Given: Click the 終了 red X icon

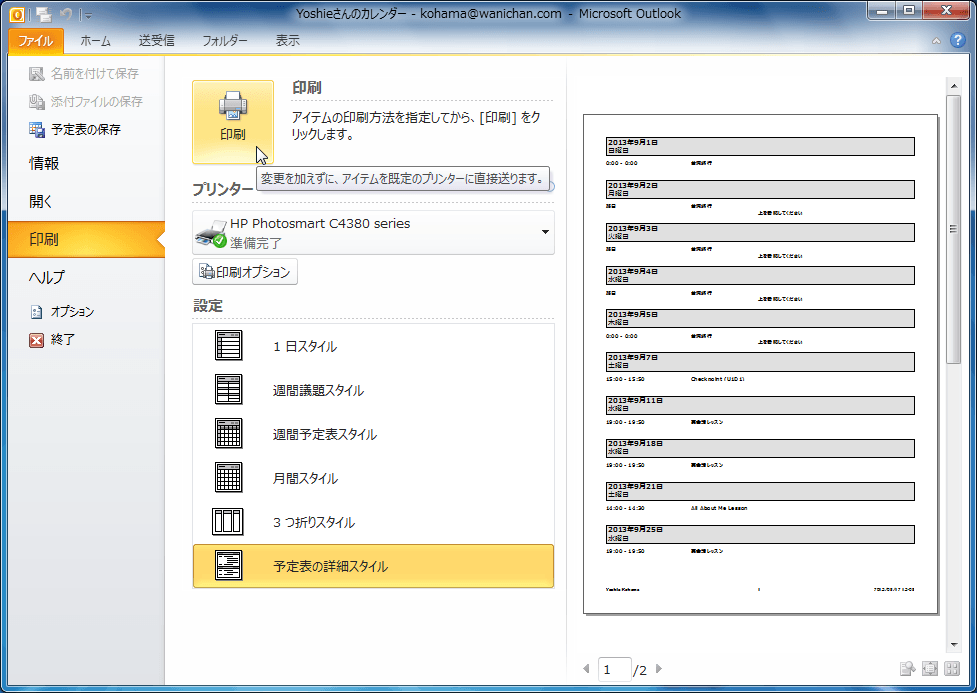Looking at the screenshot, I should point(37,340).
